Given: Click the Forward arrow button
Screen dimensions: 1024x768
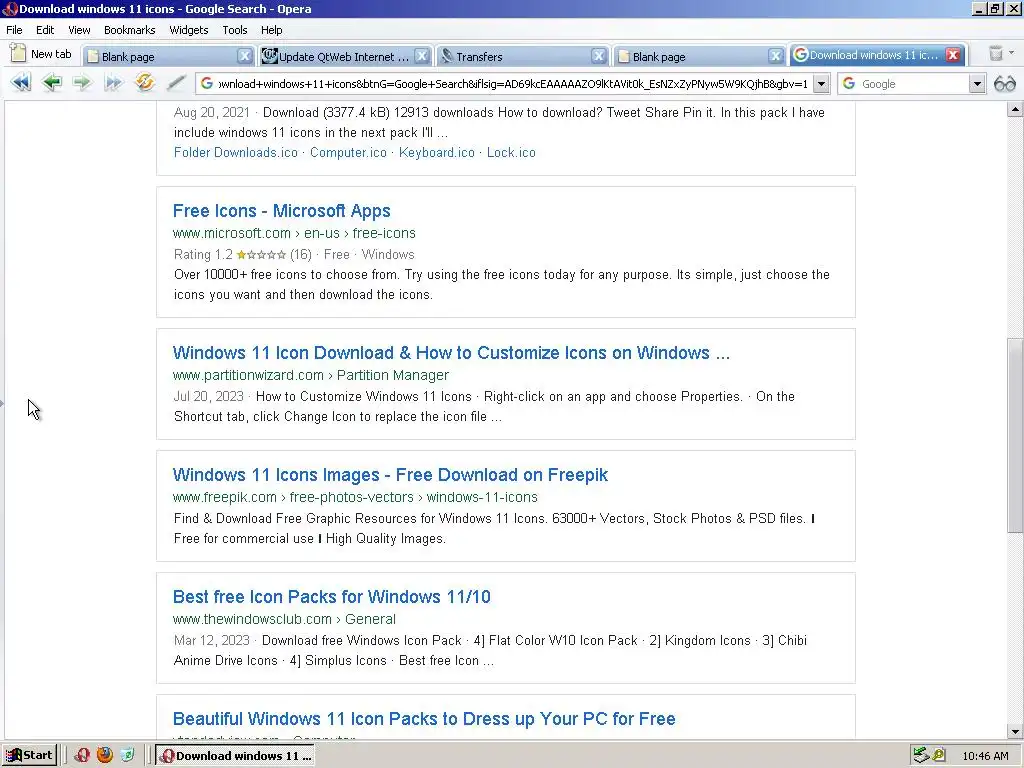Looking at the screenshot, I should tap(82, 83).
